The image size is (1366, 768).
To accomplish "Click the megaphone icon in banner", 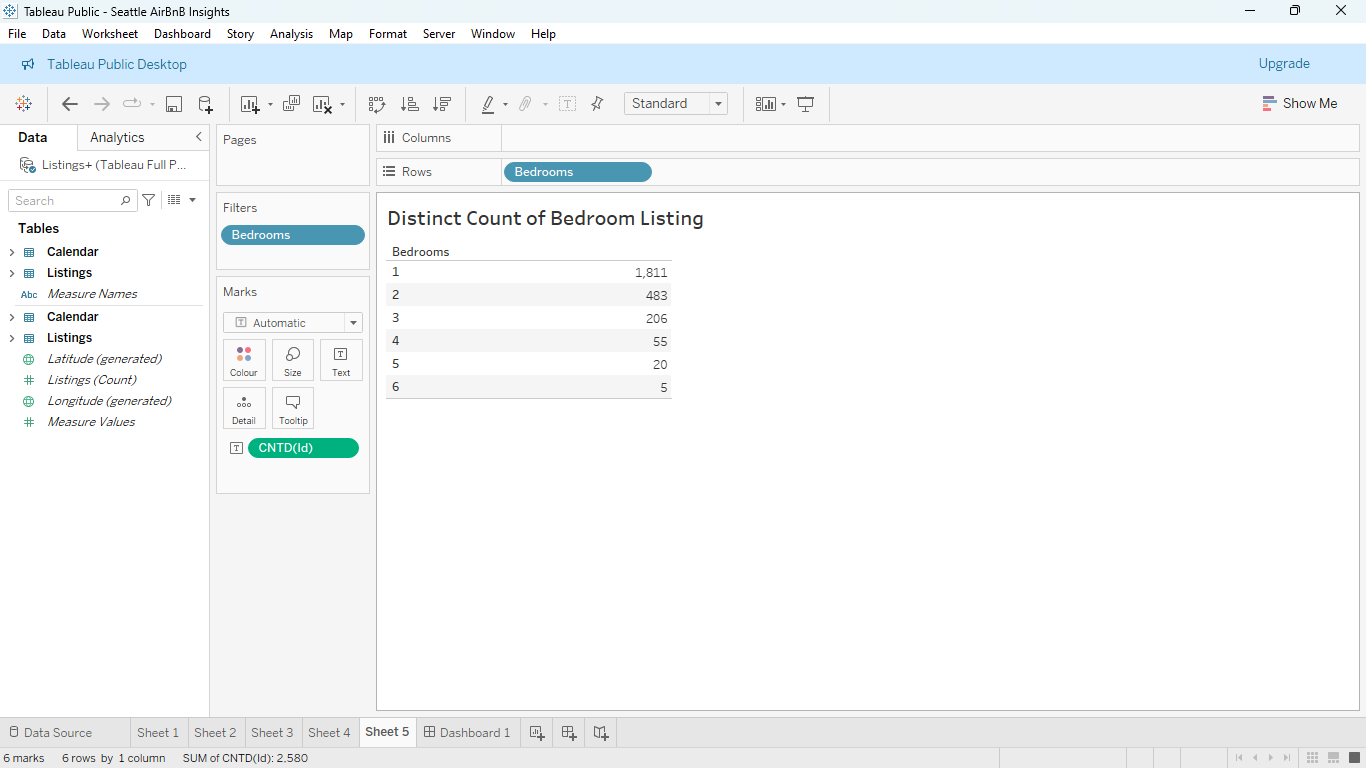I will [28, 64].
